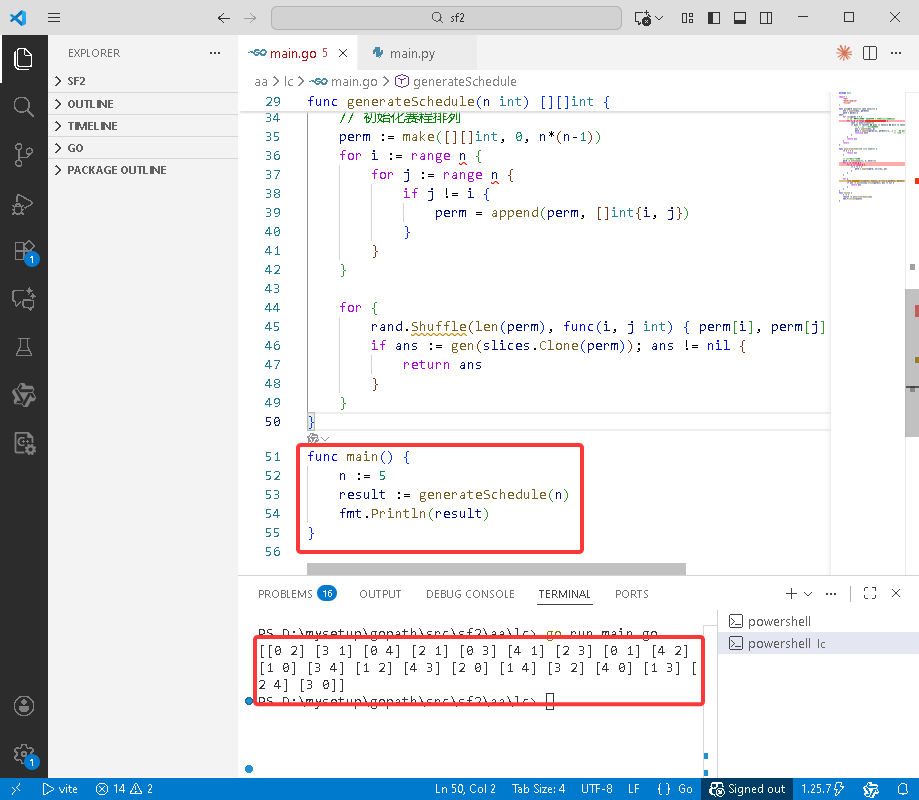919x800 pixels.
Task: Toggle the secondary side bar
Action: tap(766, 18)
